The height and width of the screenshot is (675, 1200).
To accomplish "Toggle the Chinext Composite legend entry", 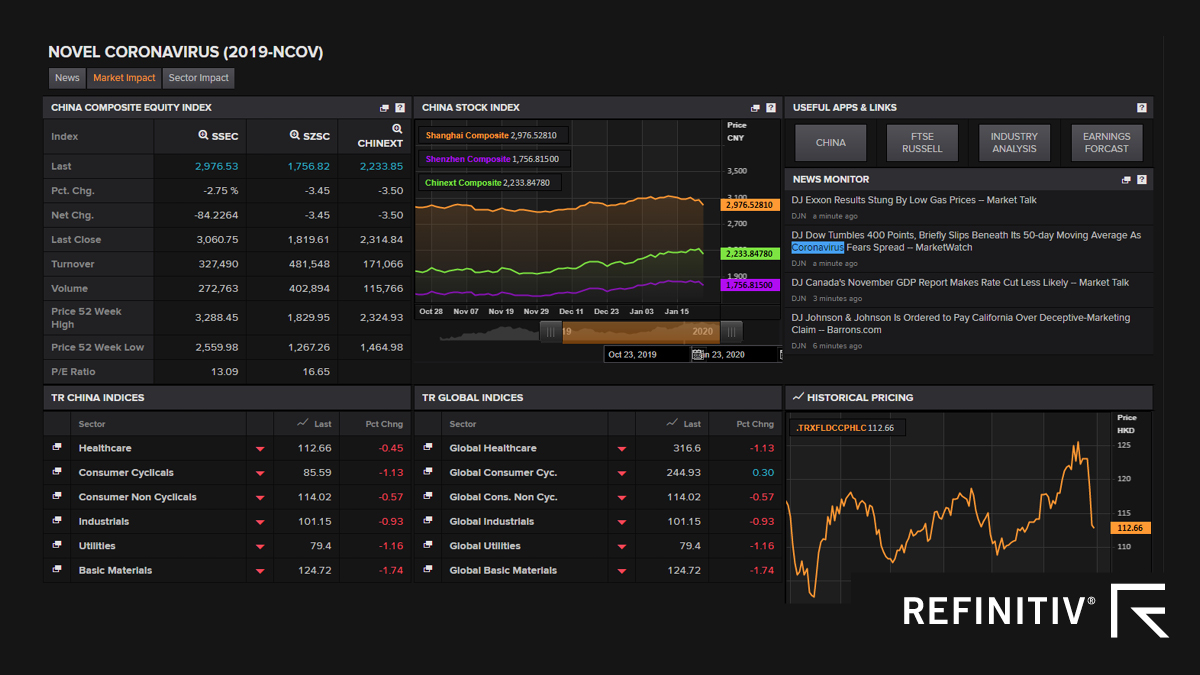I will pos(491,182).
